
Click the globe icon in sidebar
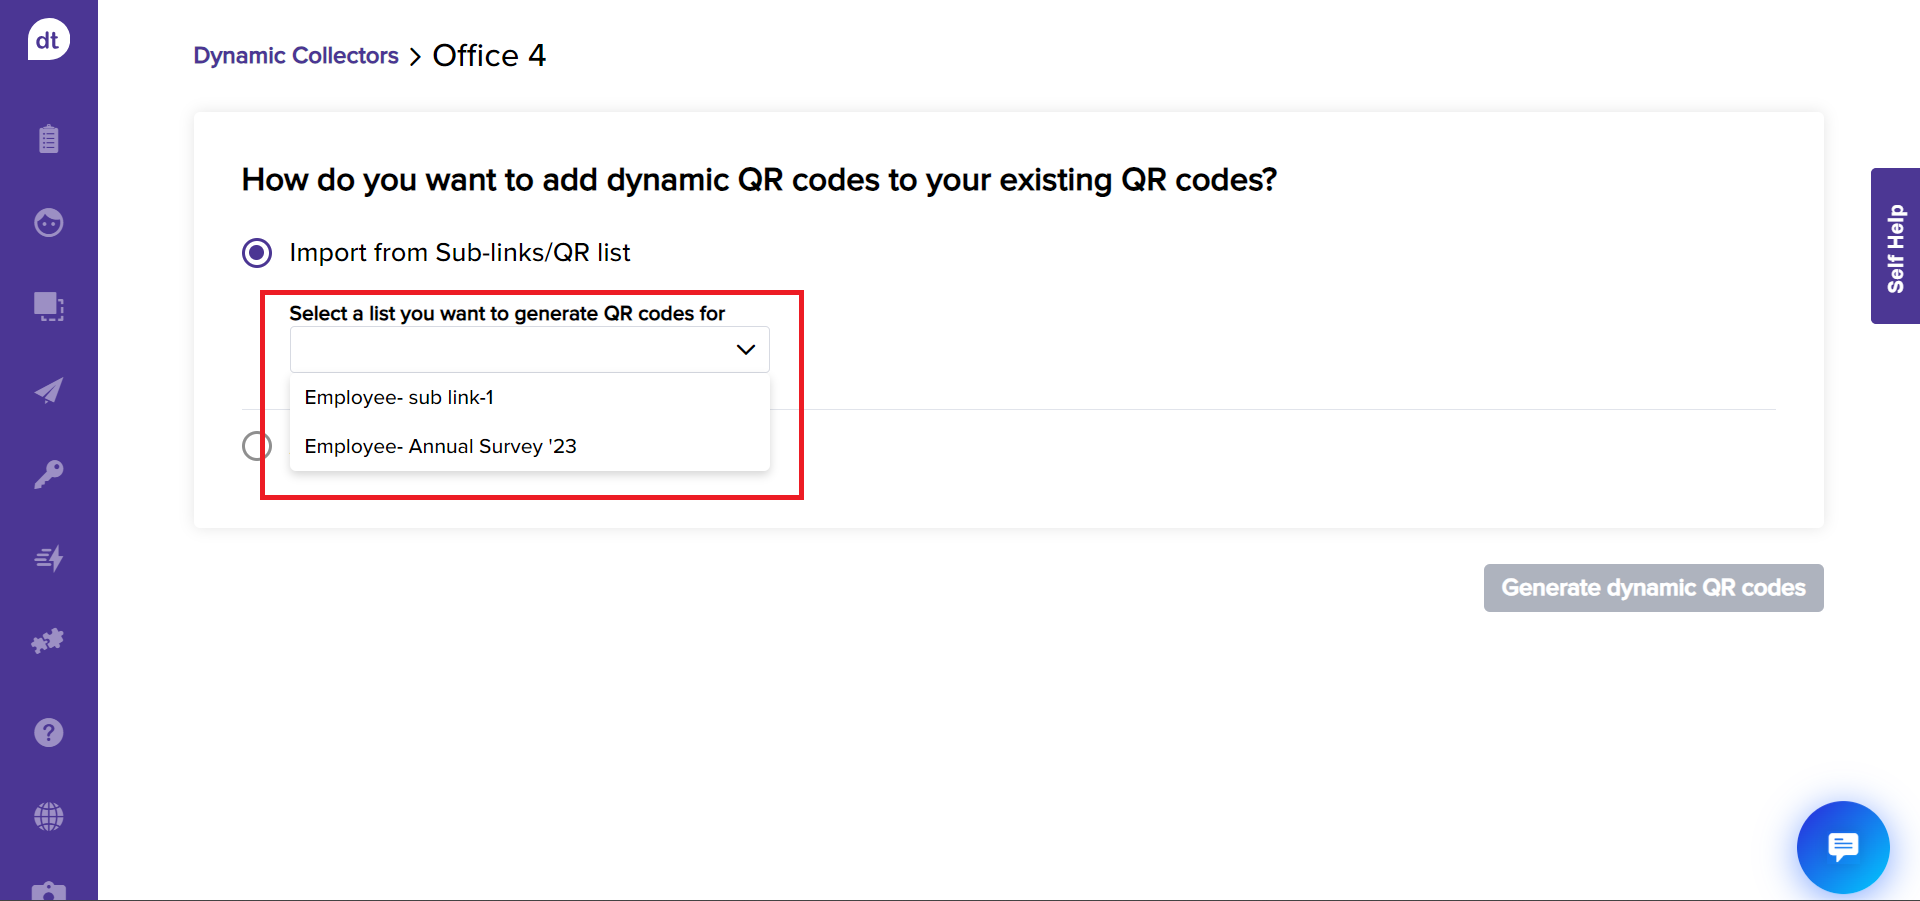pos(48,817)
